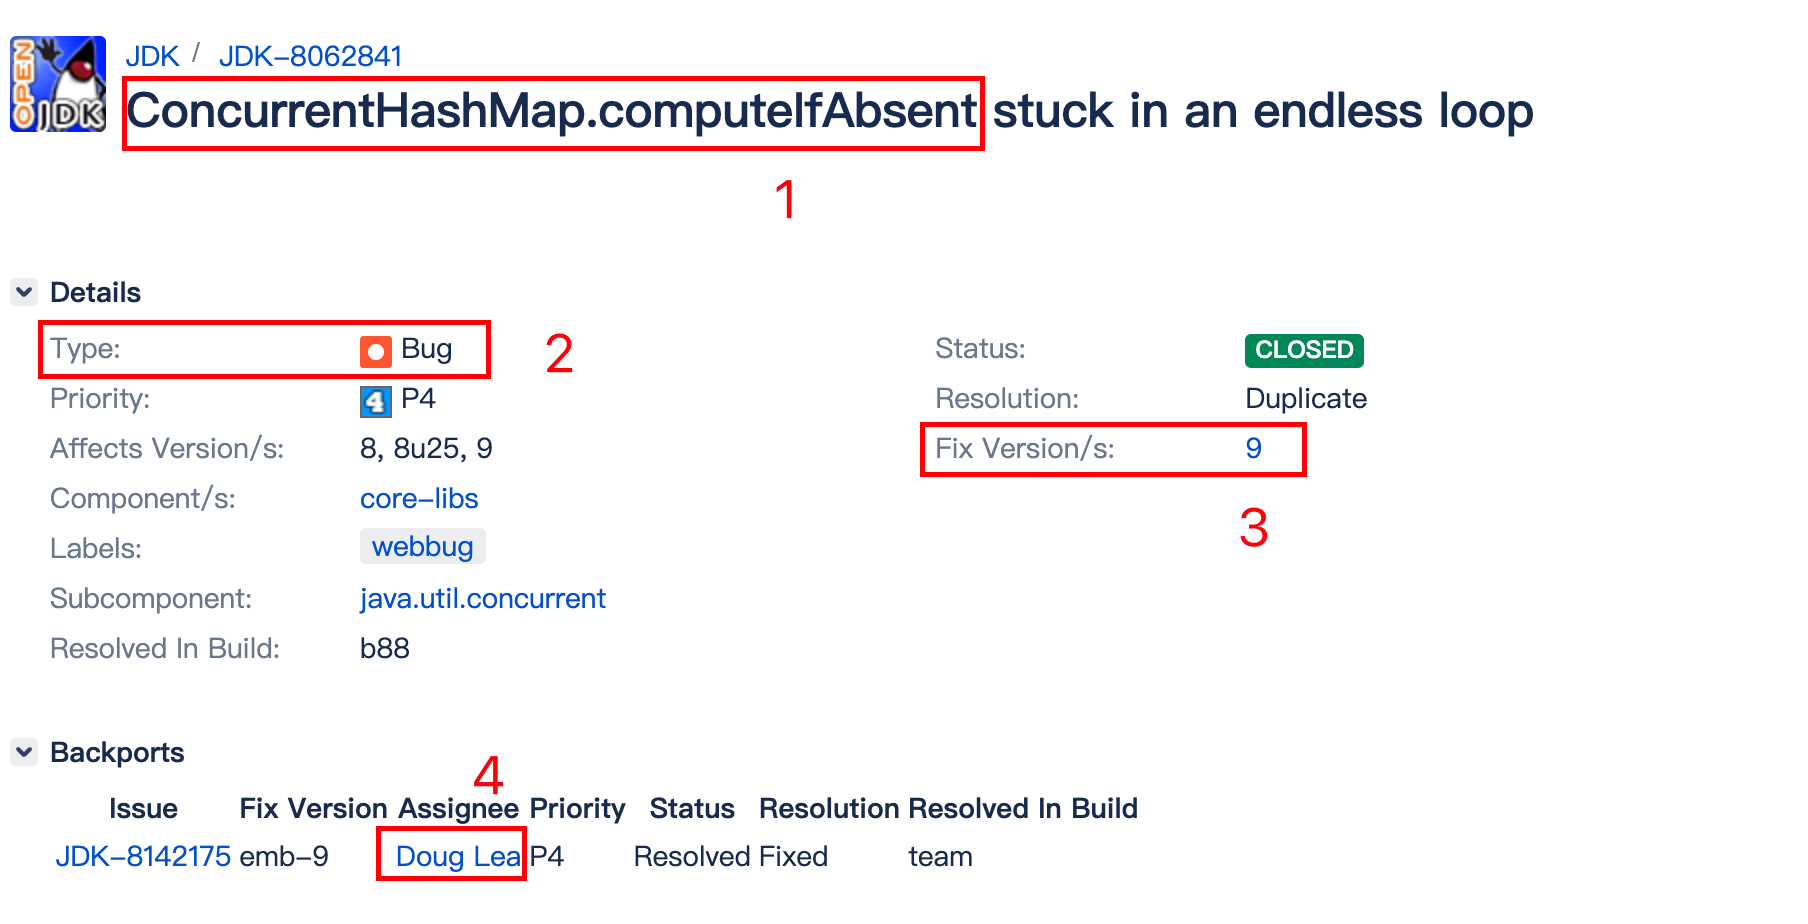Click the Fix Version column header
Screen dimensions: 1808x924
pos(313,808)
